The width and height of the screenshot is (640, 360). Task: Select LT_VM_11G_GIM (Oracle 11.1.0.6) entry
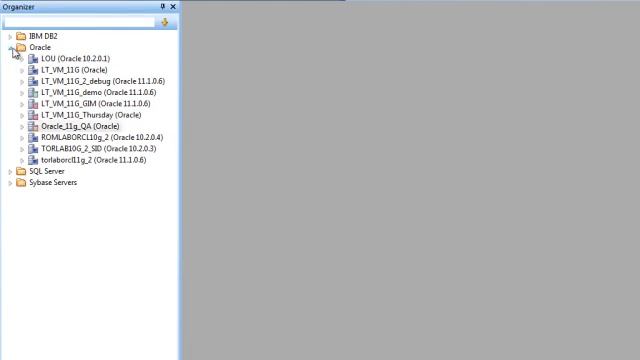coord(96,104)
